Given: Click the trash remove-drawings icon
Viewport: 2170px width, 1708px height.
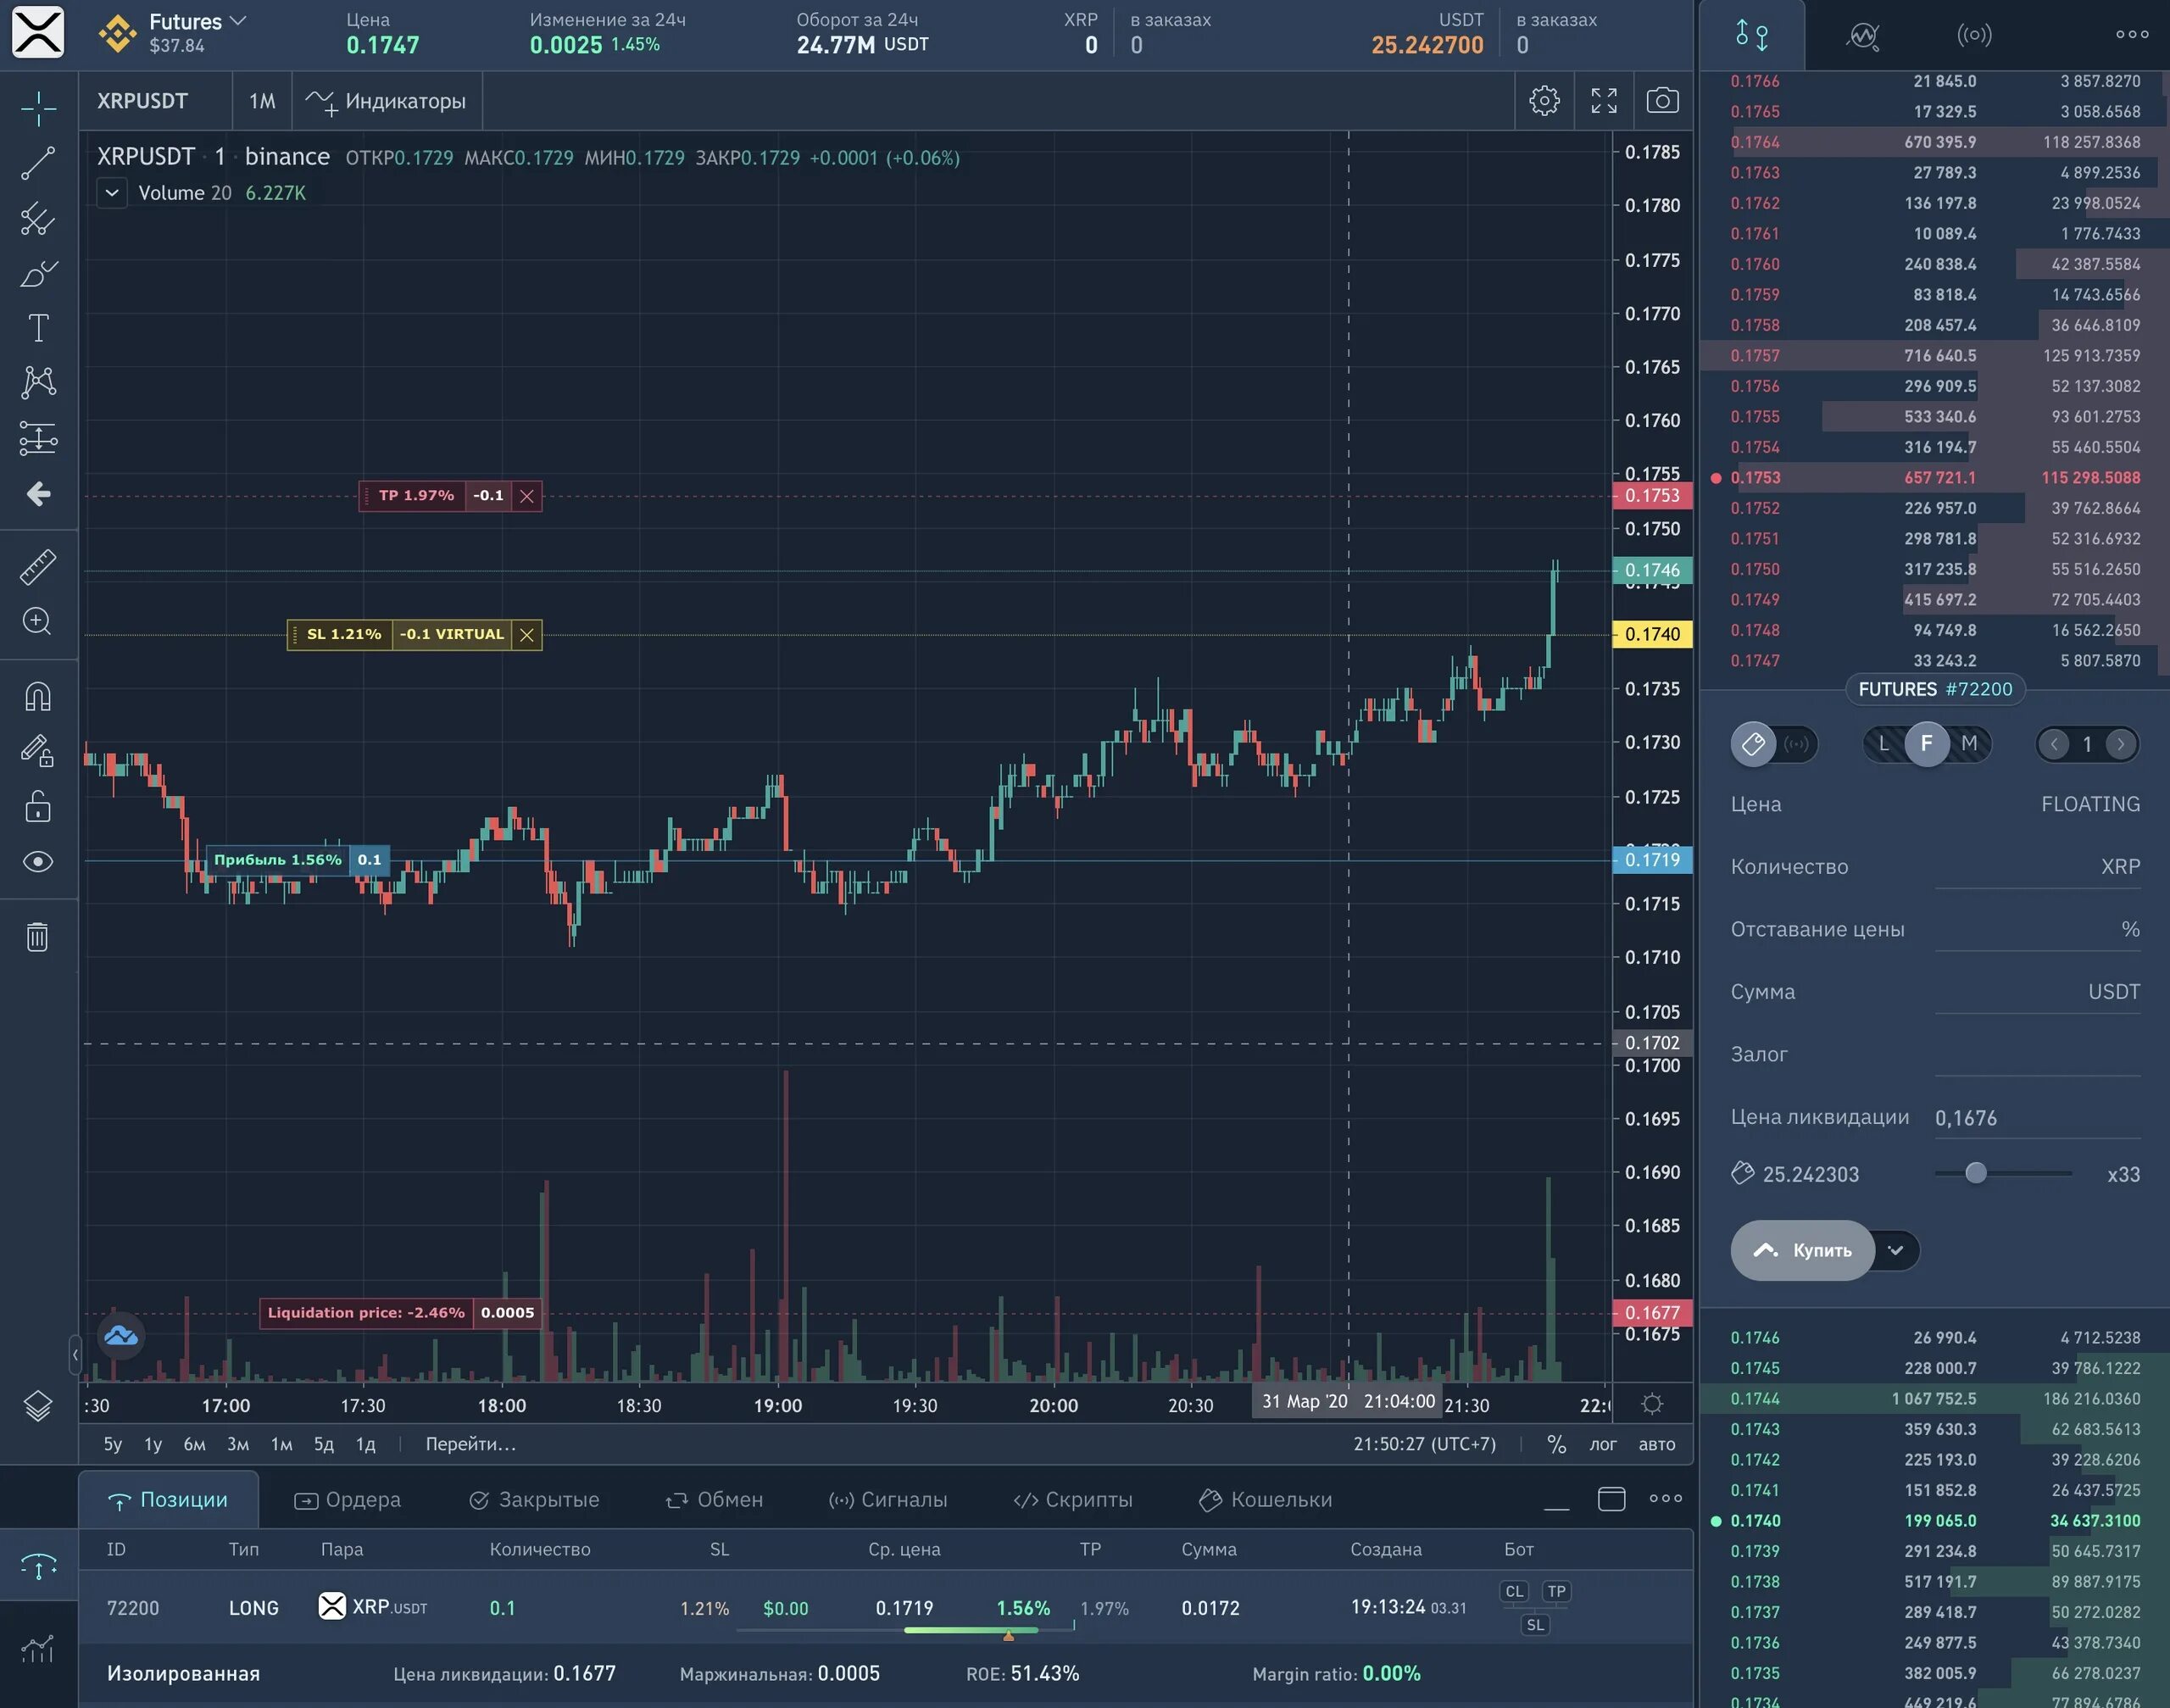Looking at the screenshot, I should click(x=38, y=937).
